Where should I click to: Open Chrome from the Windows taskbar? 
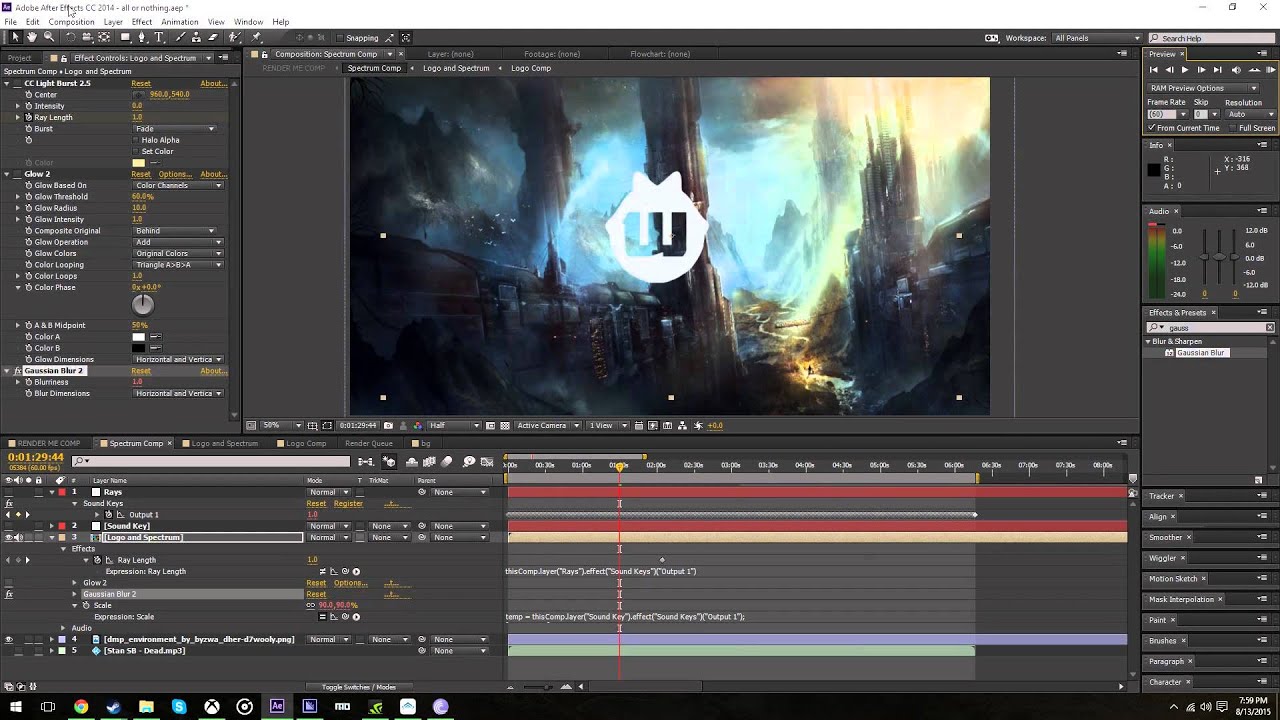pyautogui.click(x=81, y=707)
